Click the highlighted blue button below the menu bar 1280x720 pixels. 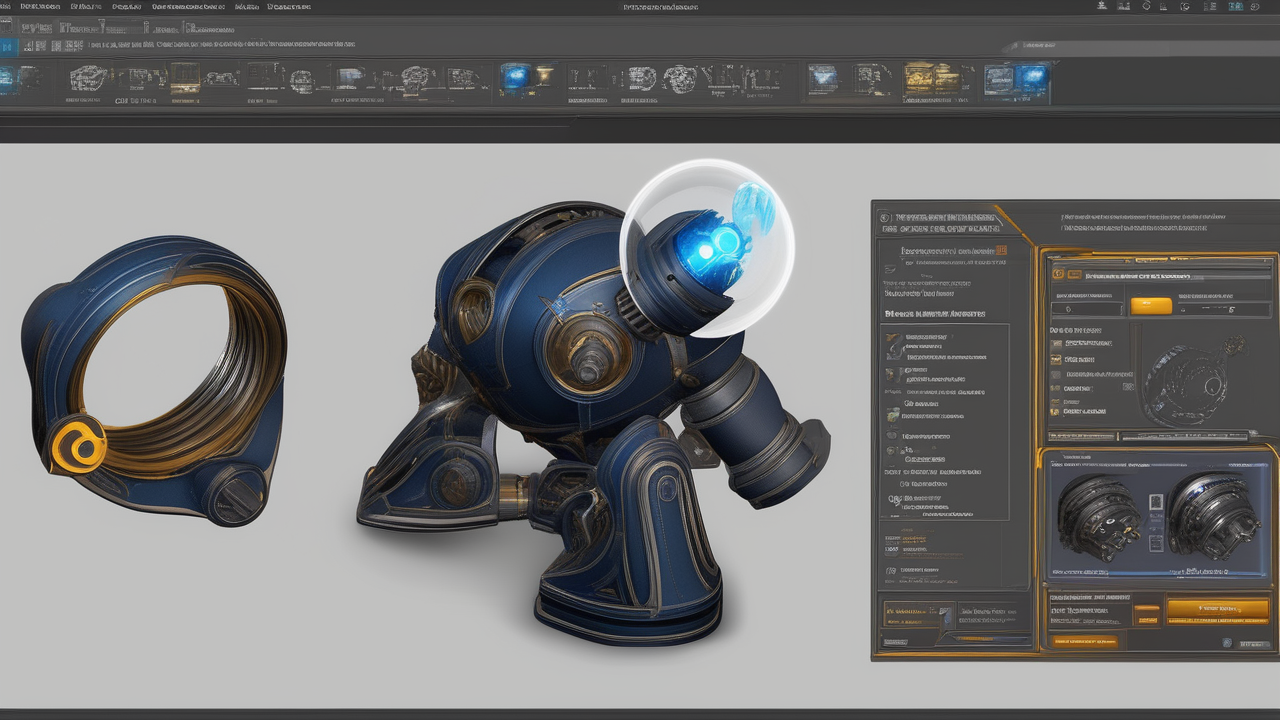(9, 45)
